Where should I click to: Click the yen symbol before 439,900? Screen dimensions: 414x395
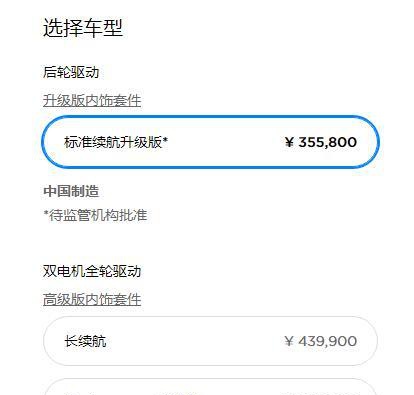[290, 341]
